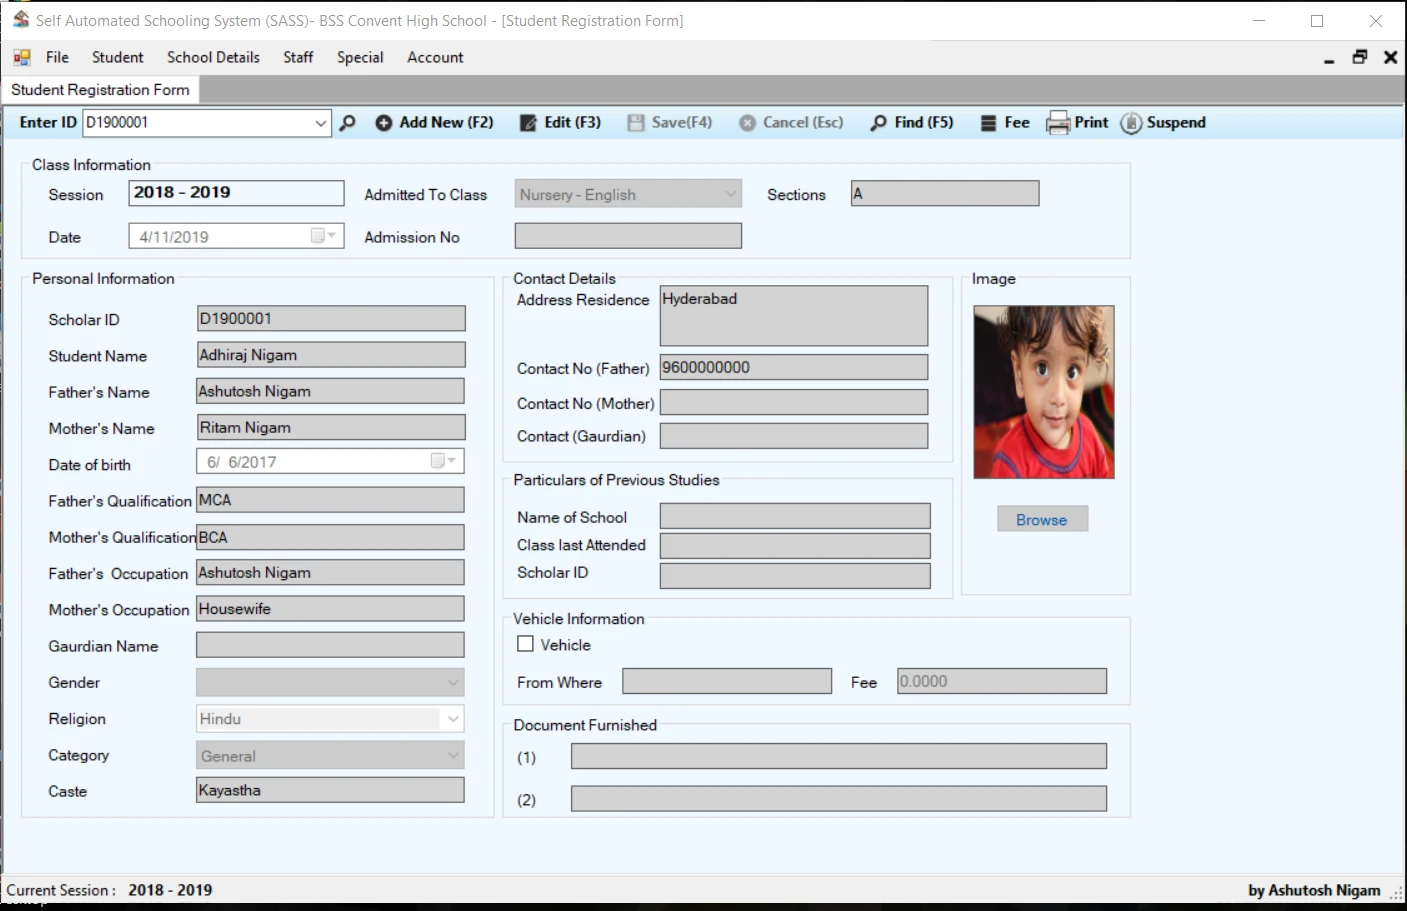This screenshot has height=911, width=1407.
Task: Click Add New (F2) to create a record
Action: coord(434,122)
